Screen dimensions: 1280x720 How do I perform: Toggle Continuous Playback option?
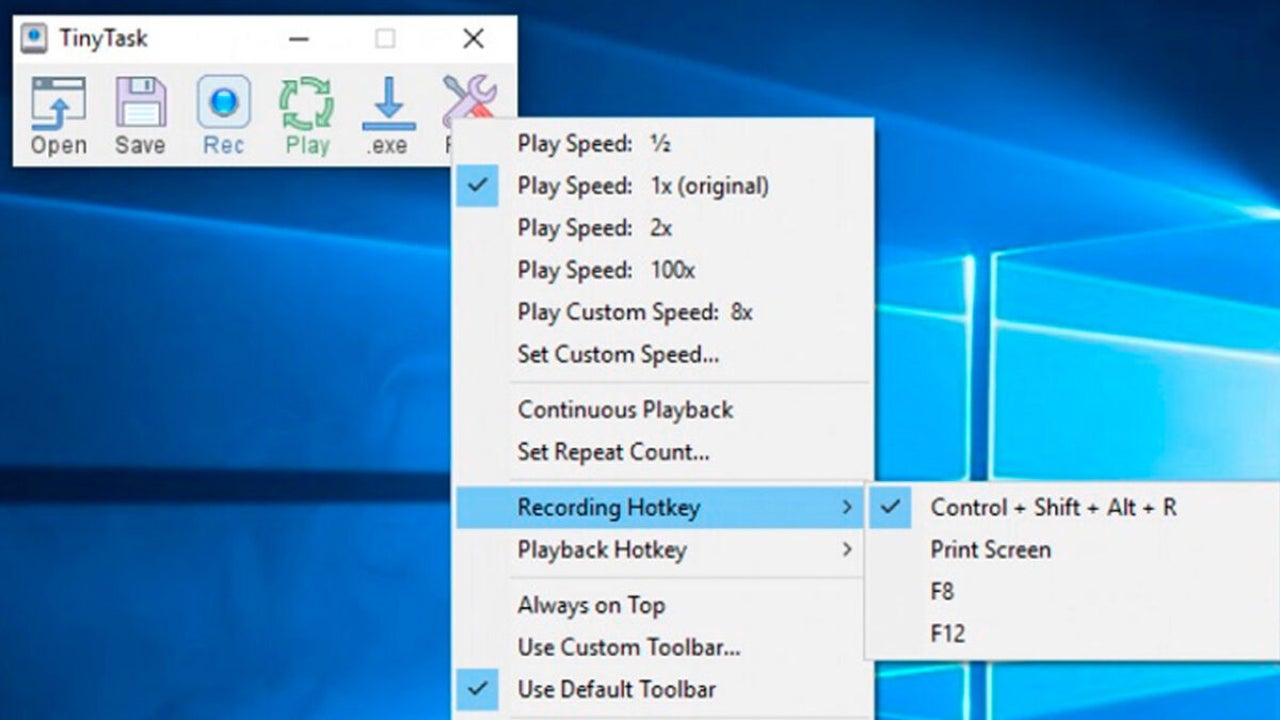(664, 410)
